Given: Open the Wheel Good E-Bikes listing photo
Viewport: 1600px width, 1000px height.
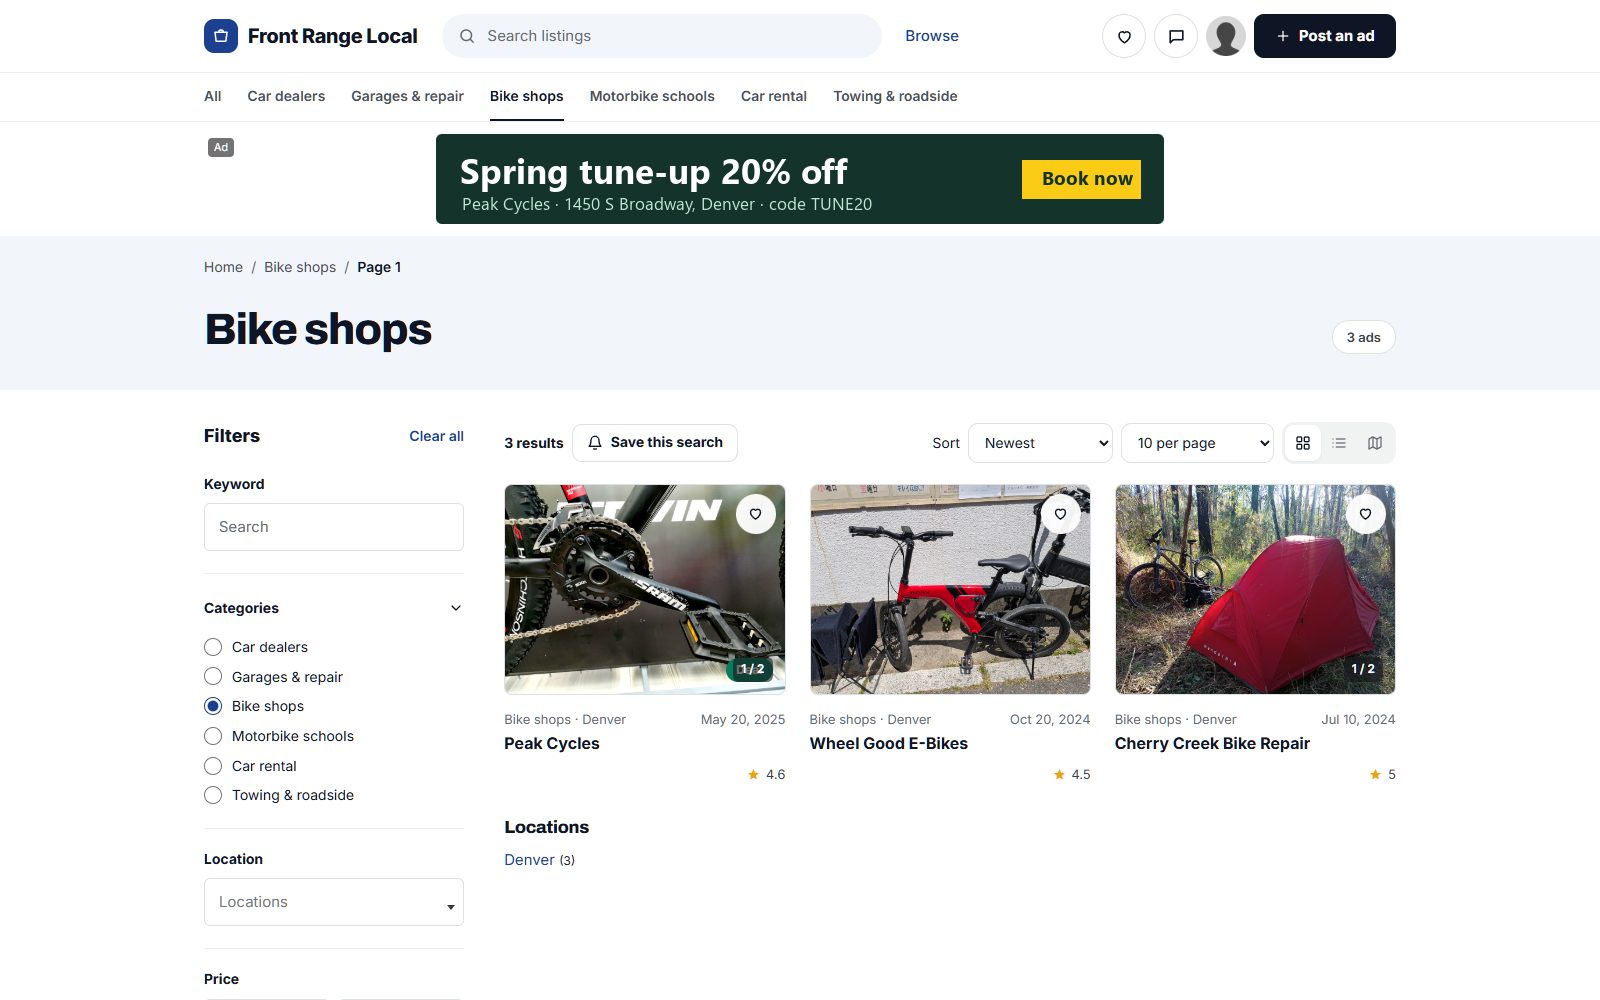Looking at the screenshot, I should click(950, 590).
